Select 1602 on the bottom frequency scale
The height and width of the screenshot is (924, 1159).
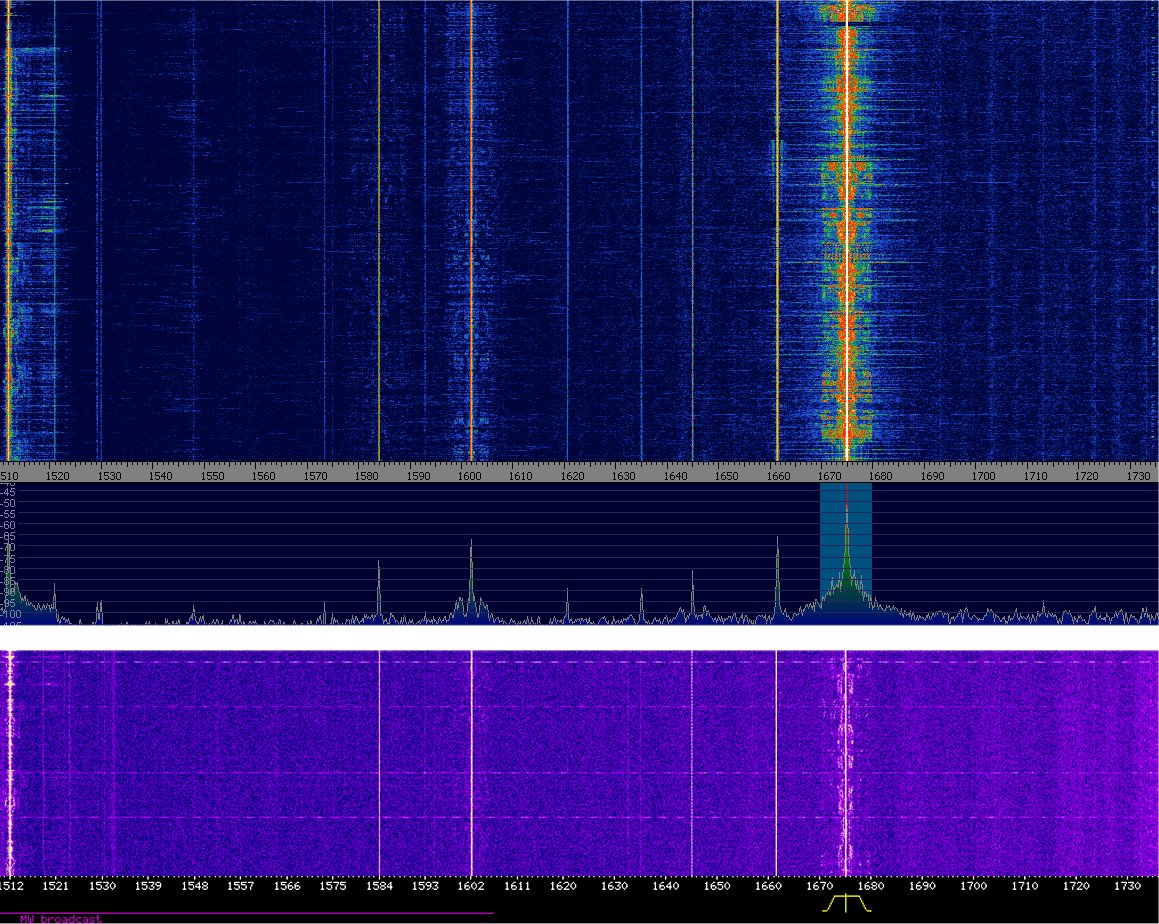471,885
